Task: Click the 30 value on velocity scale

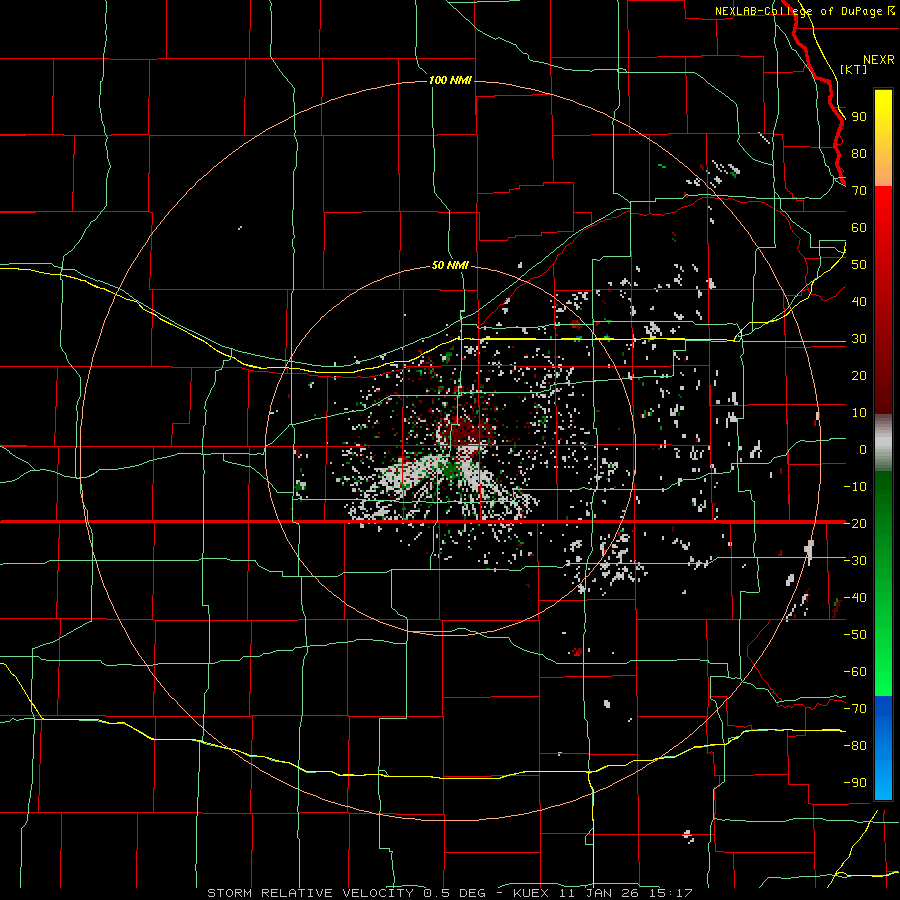Action: [x=859, y=339]
